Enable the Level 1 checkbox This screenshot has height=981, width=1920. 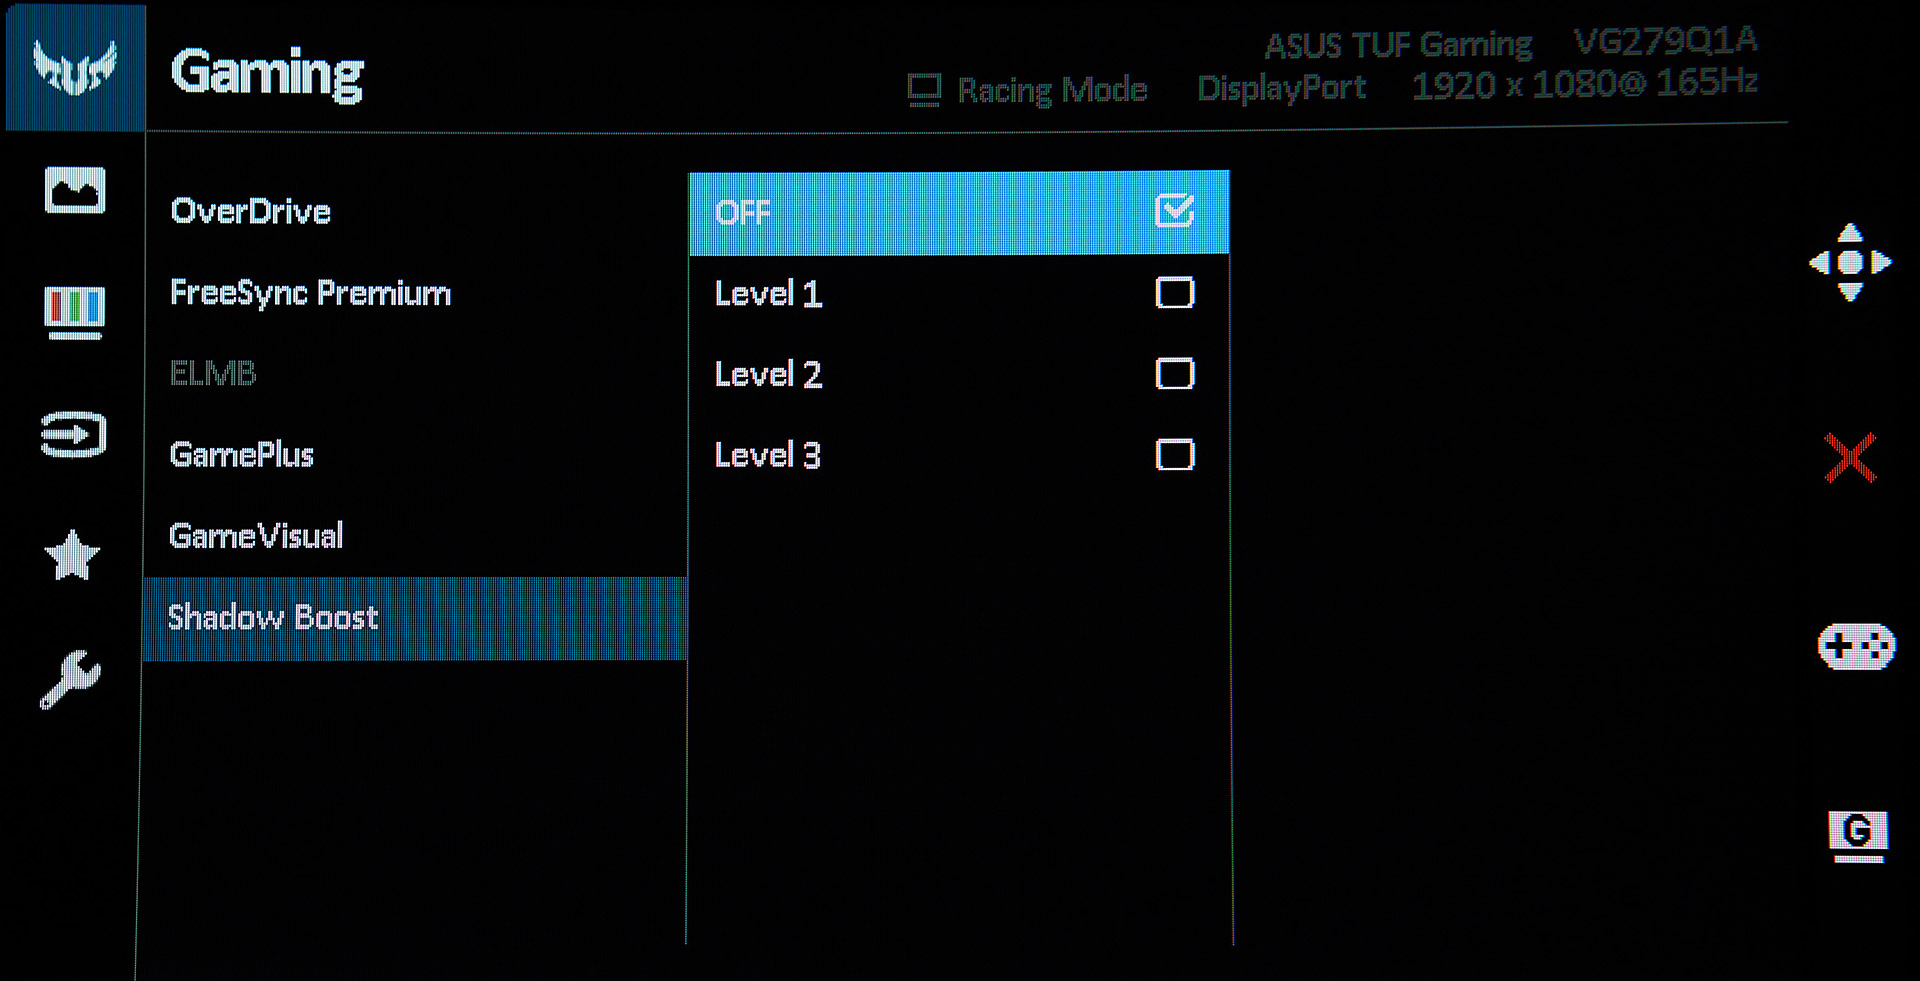point(1175,293)
